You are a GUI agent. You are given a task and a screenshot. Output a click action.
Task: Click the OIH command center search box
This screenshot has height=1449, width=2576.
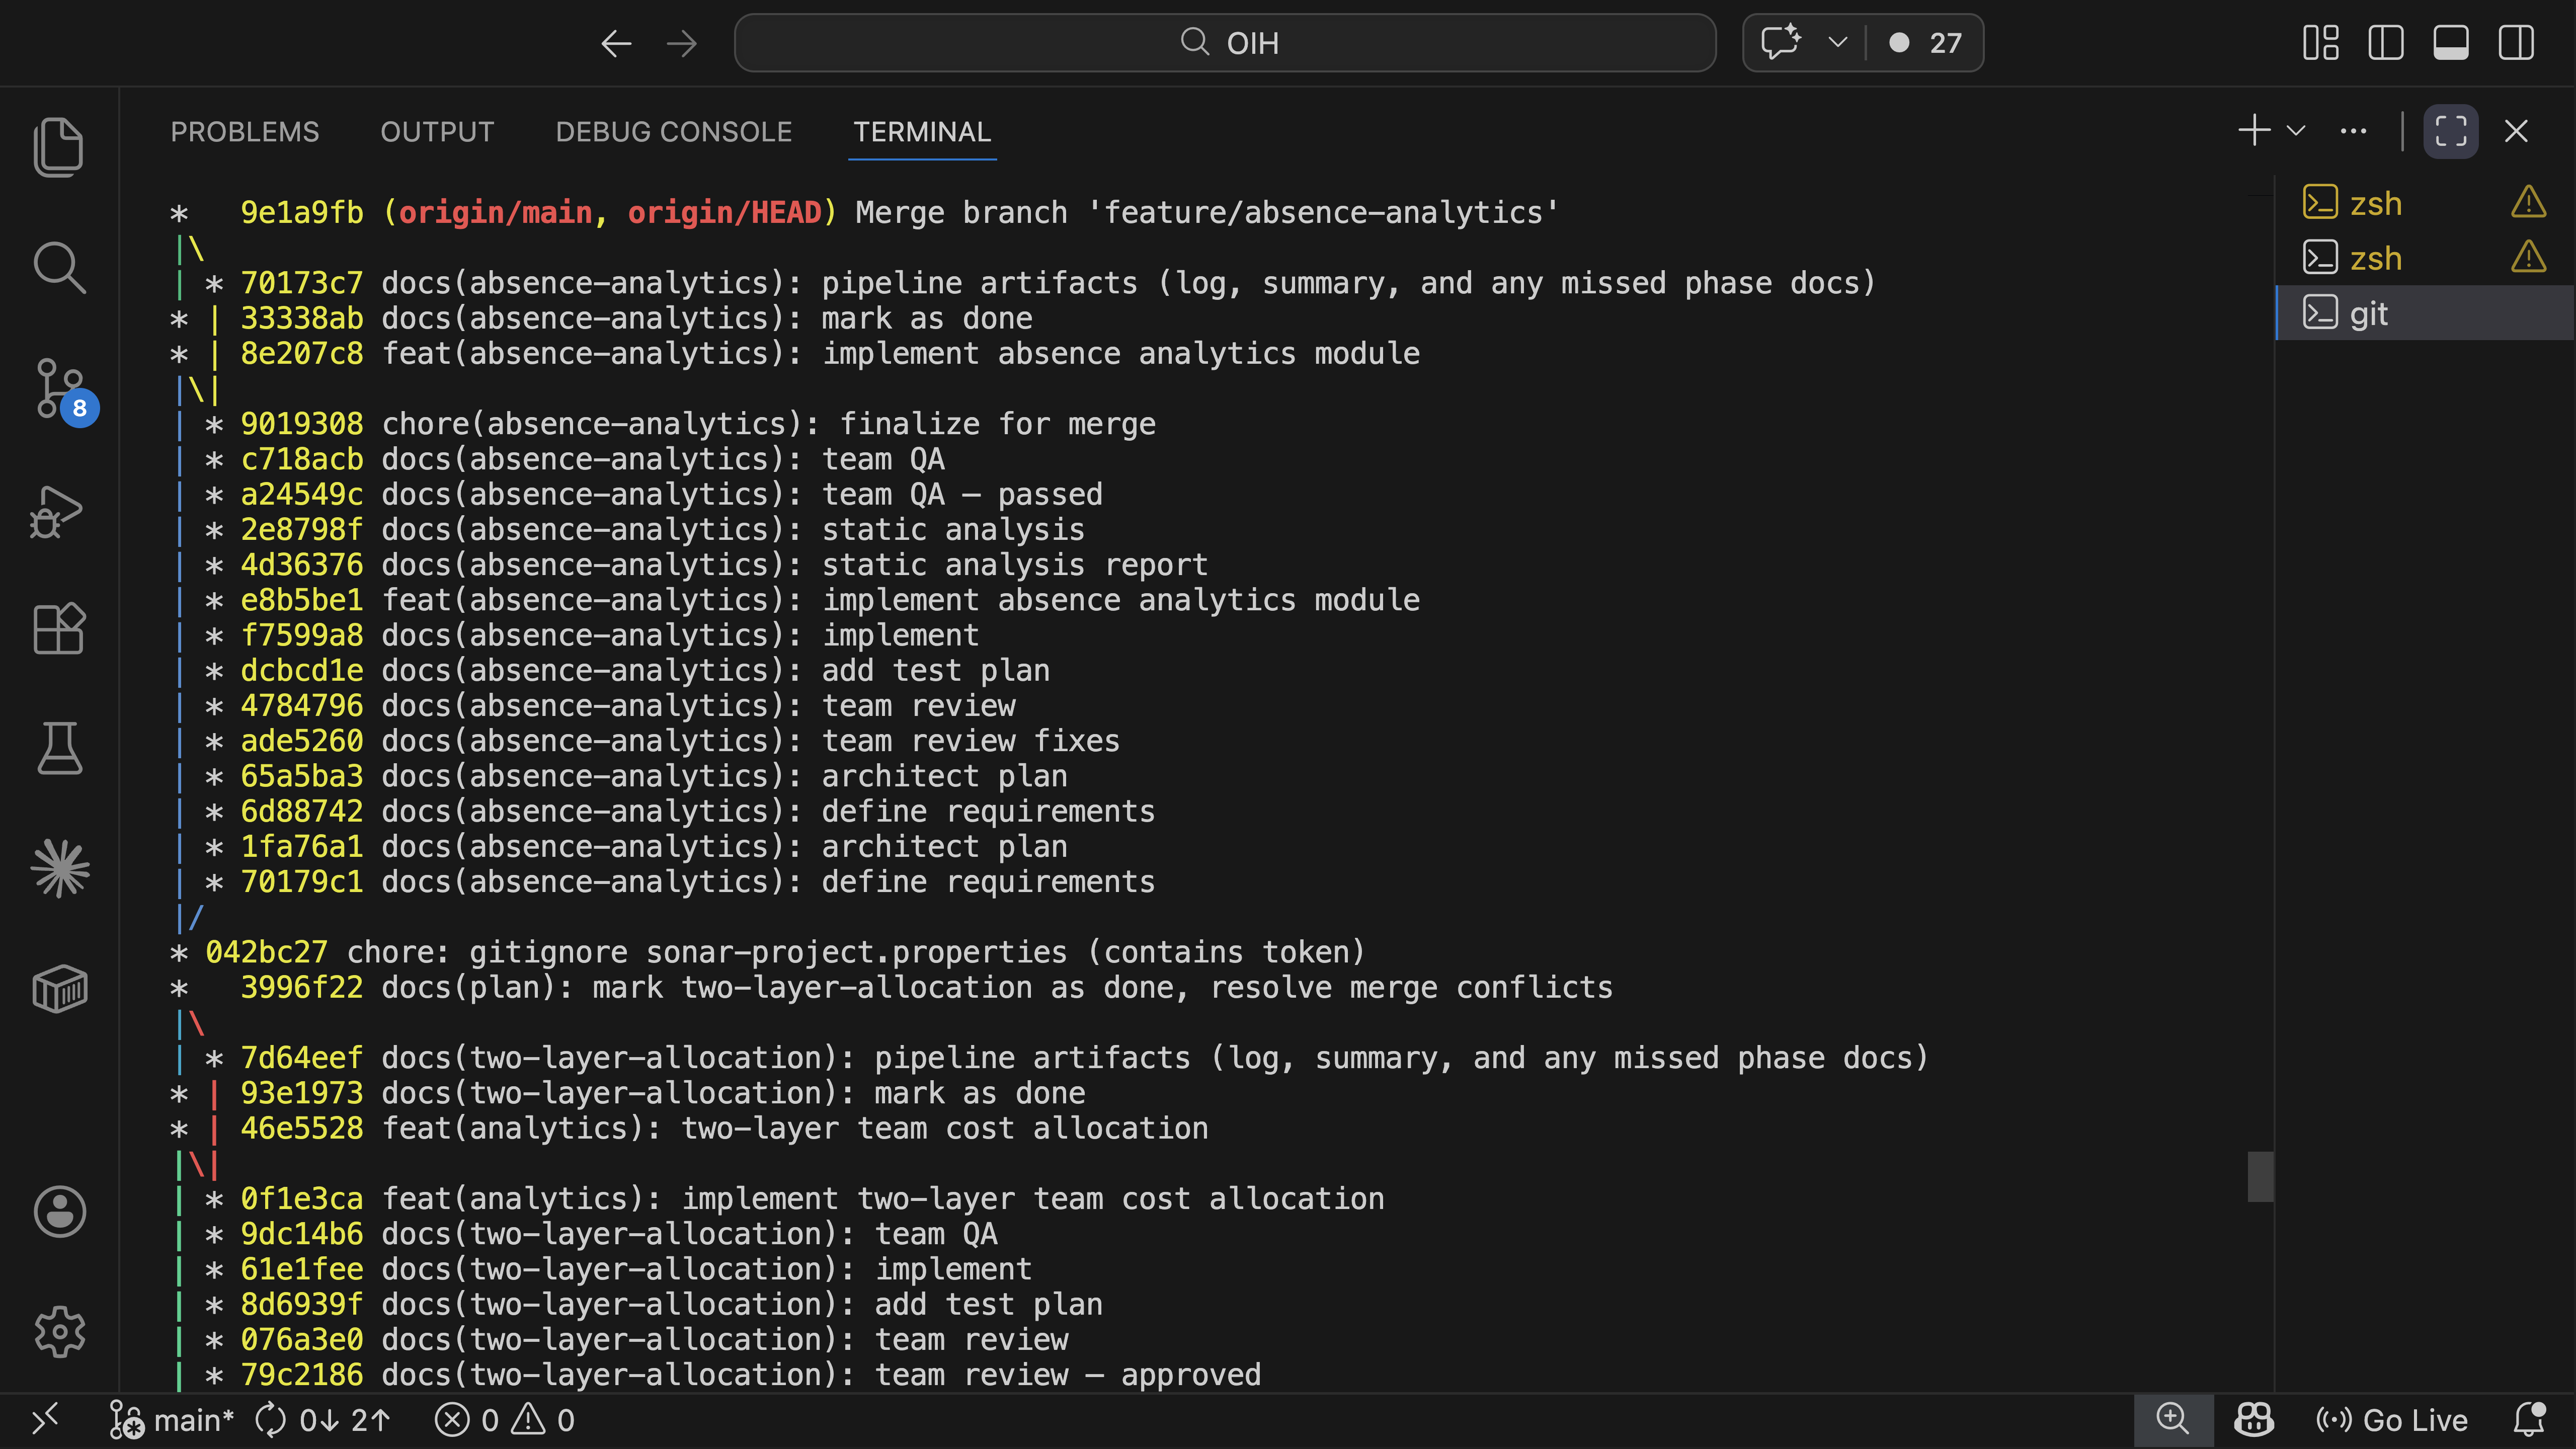click(1224, 43)
